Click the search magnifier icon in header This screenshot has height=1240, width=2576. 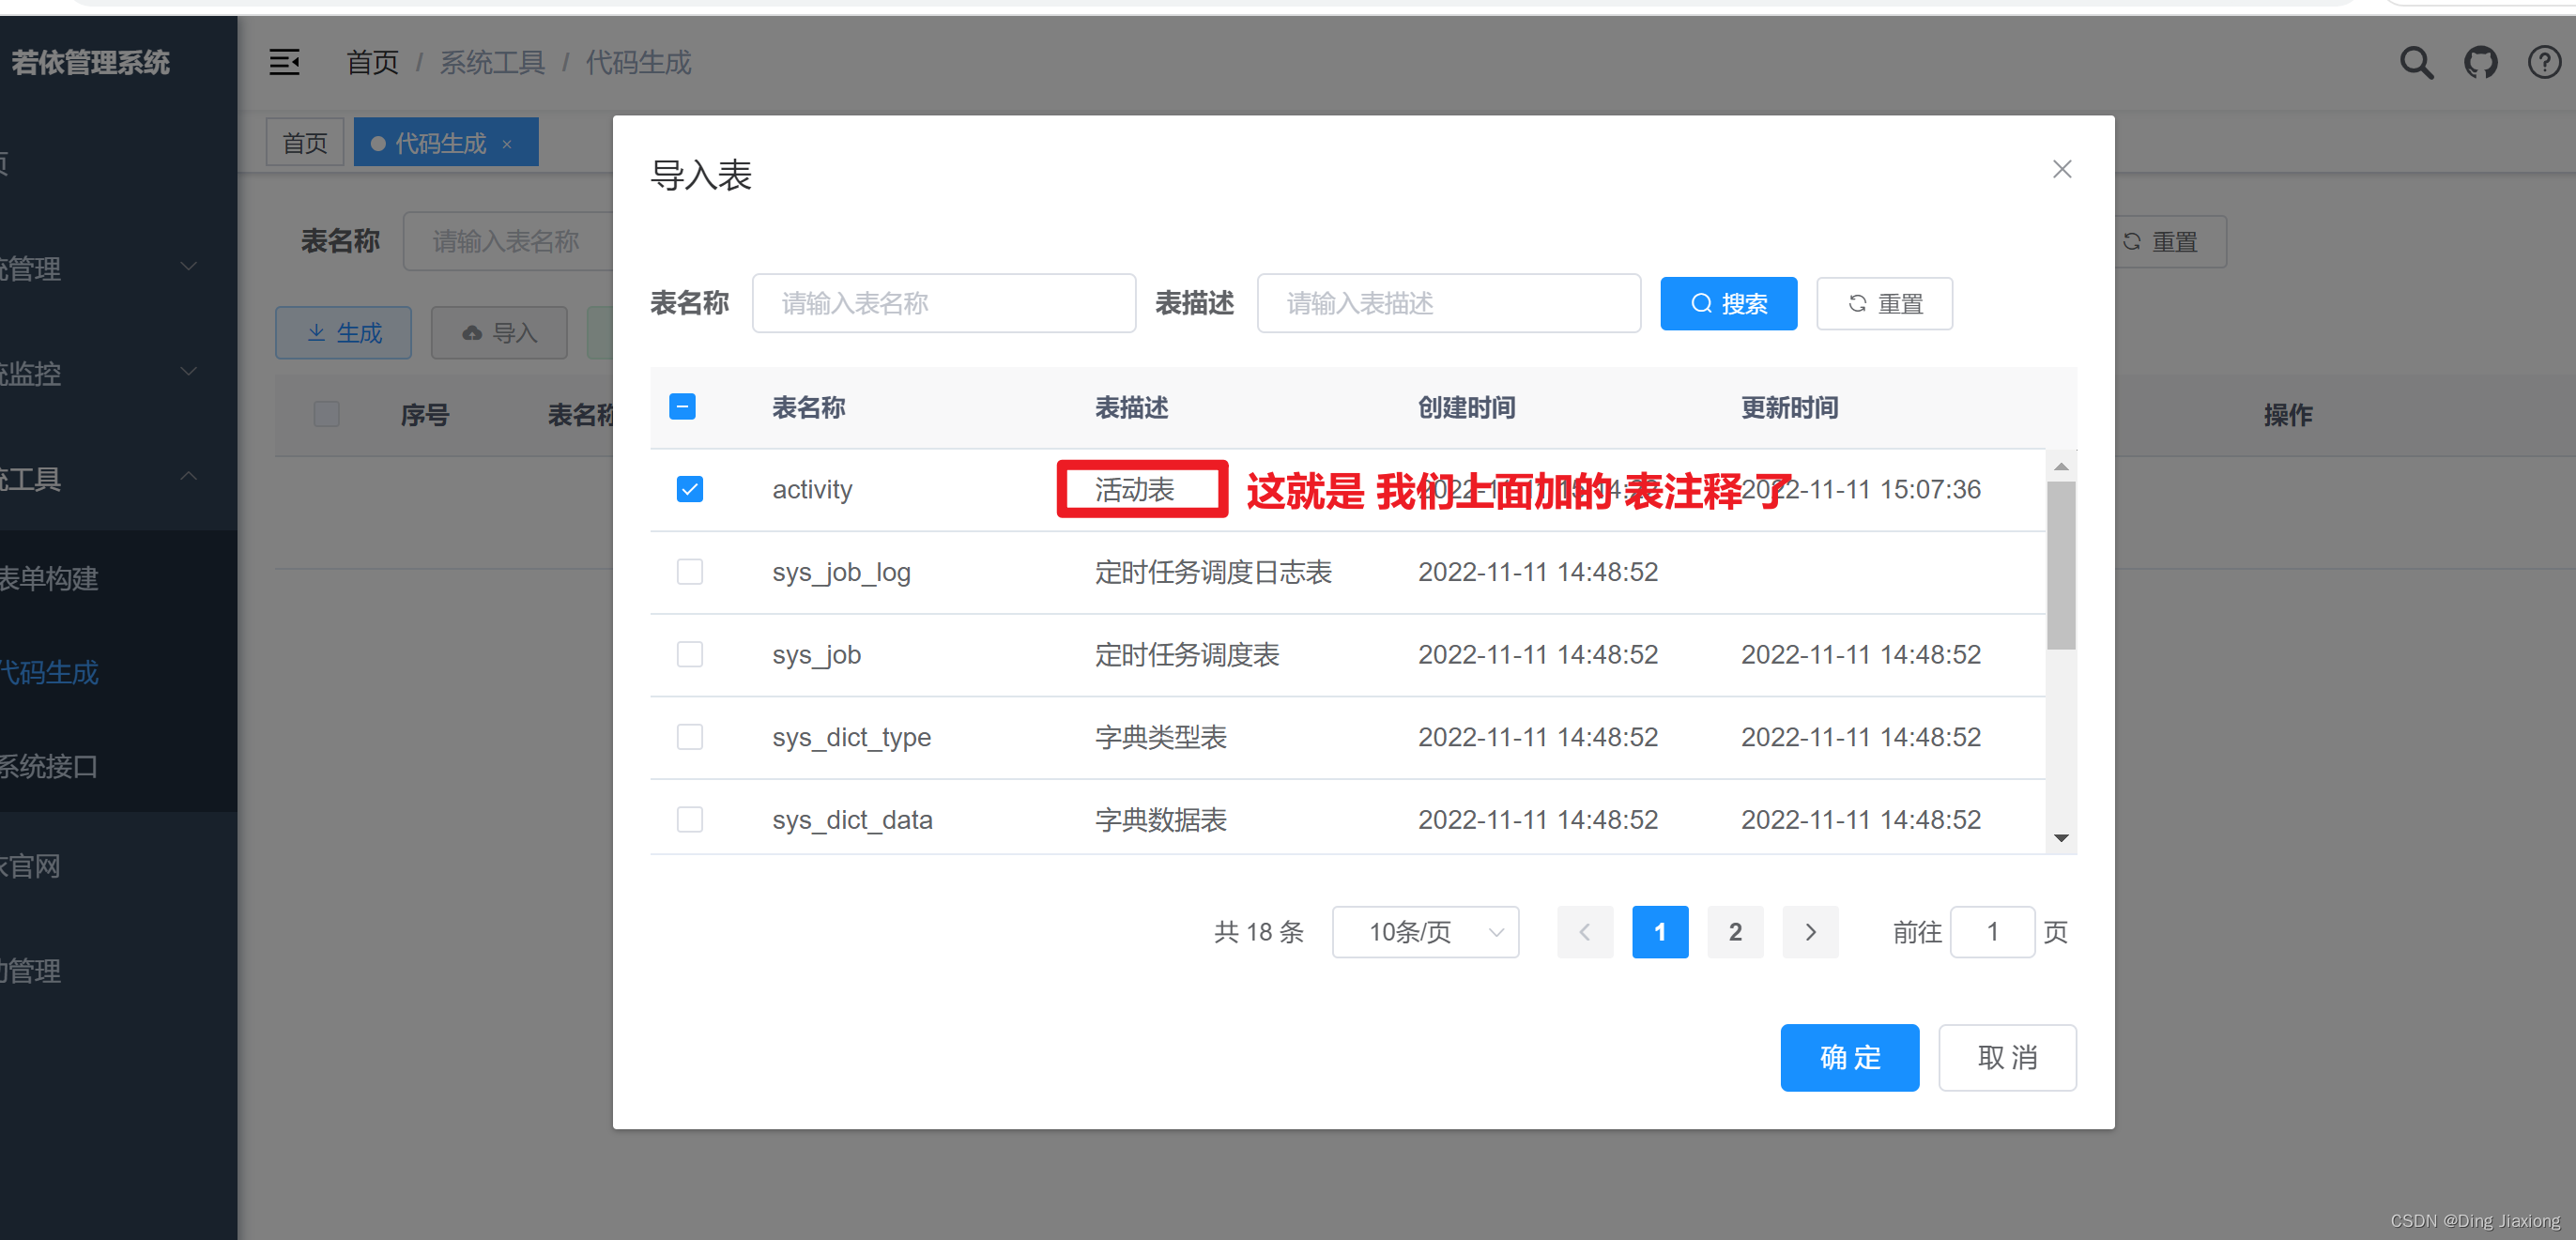[2416, 63]
